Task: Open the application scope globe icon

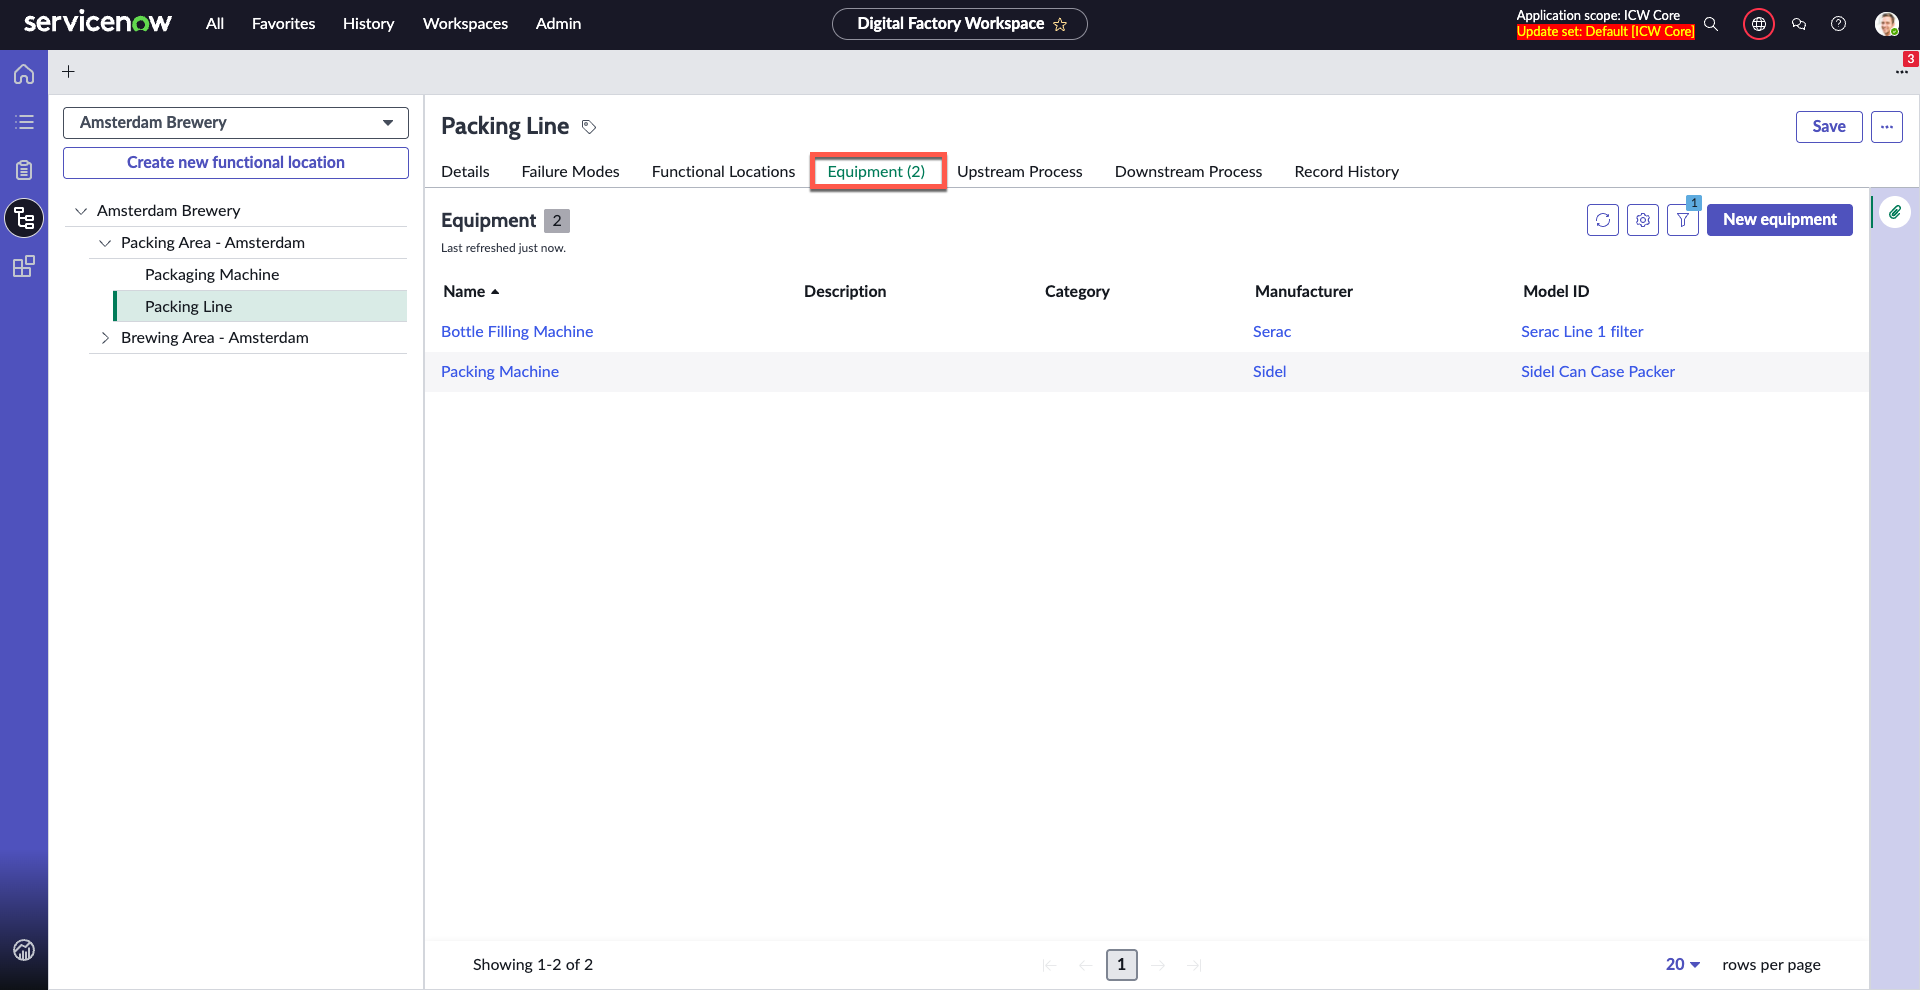Action: 1759,24
